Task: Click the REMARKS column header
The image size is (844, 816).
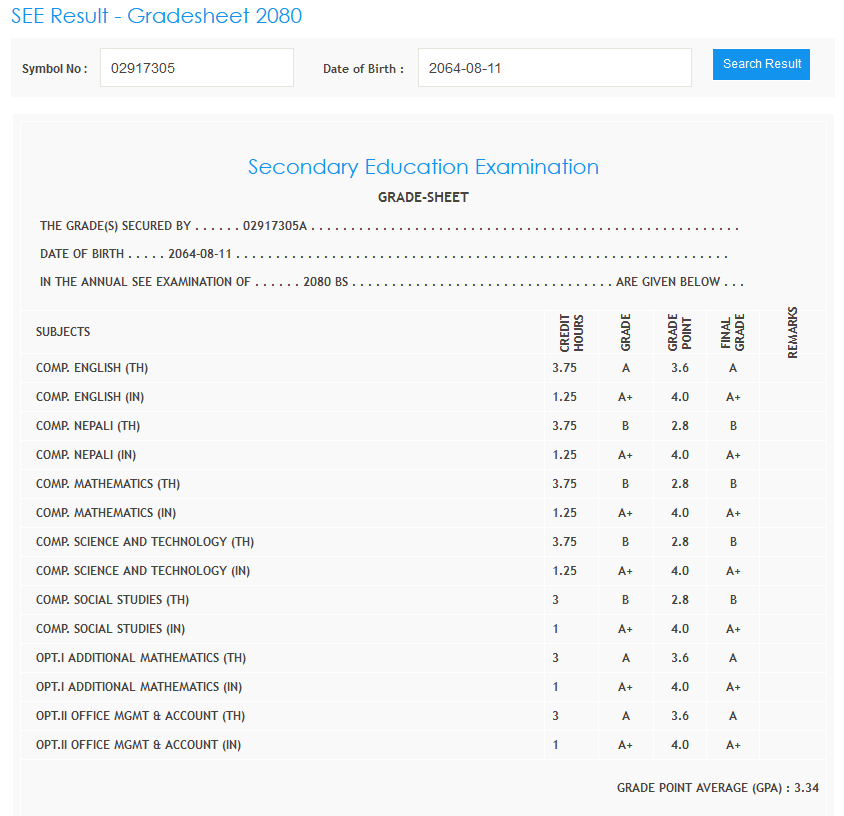Action: tap(793, 332)
